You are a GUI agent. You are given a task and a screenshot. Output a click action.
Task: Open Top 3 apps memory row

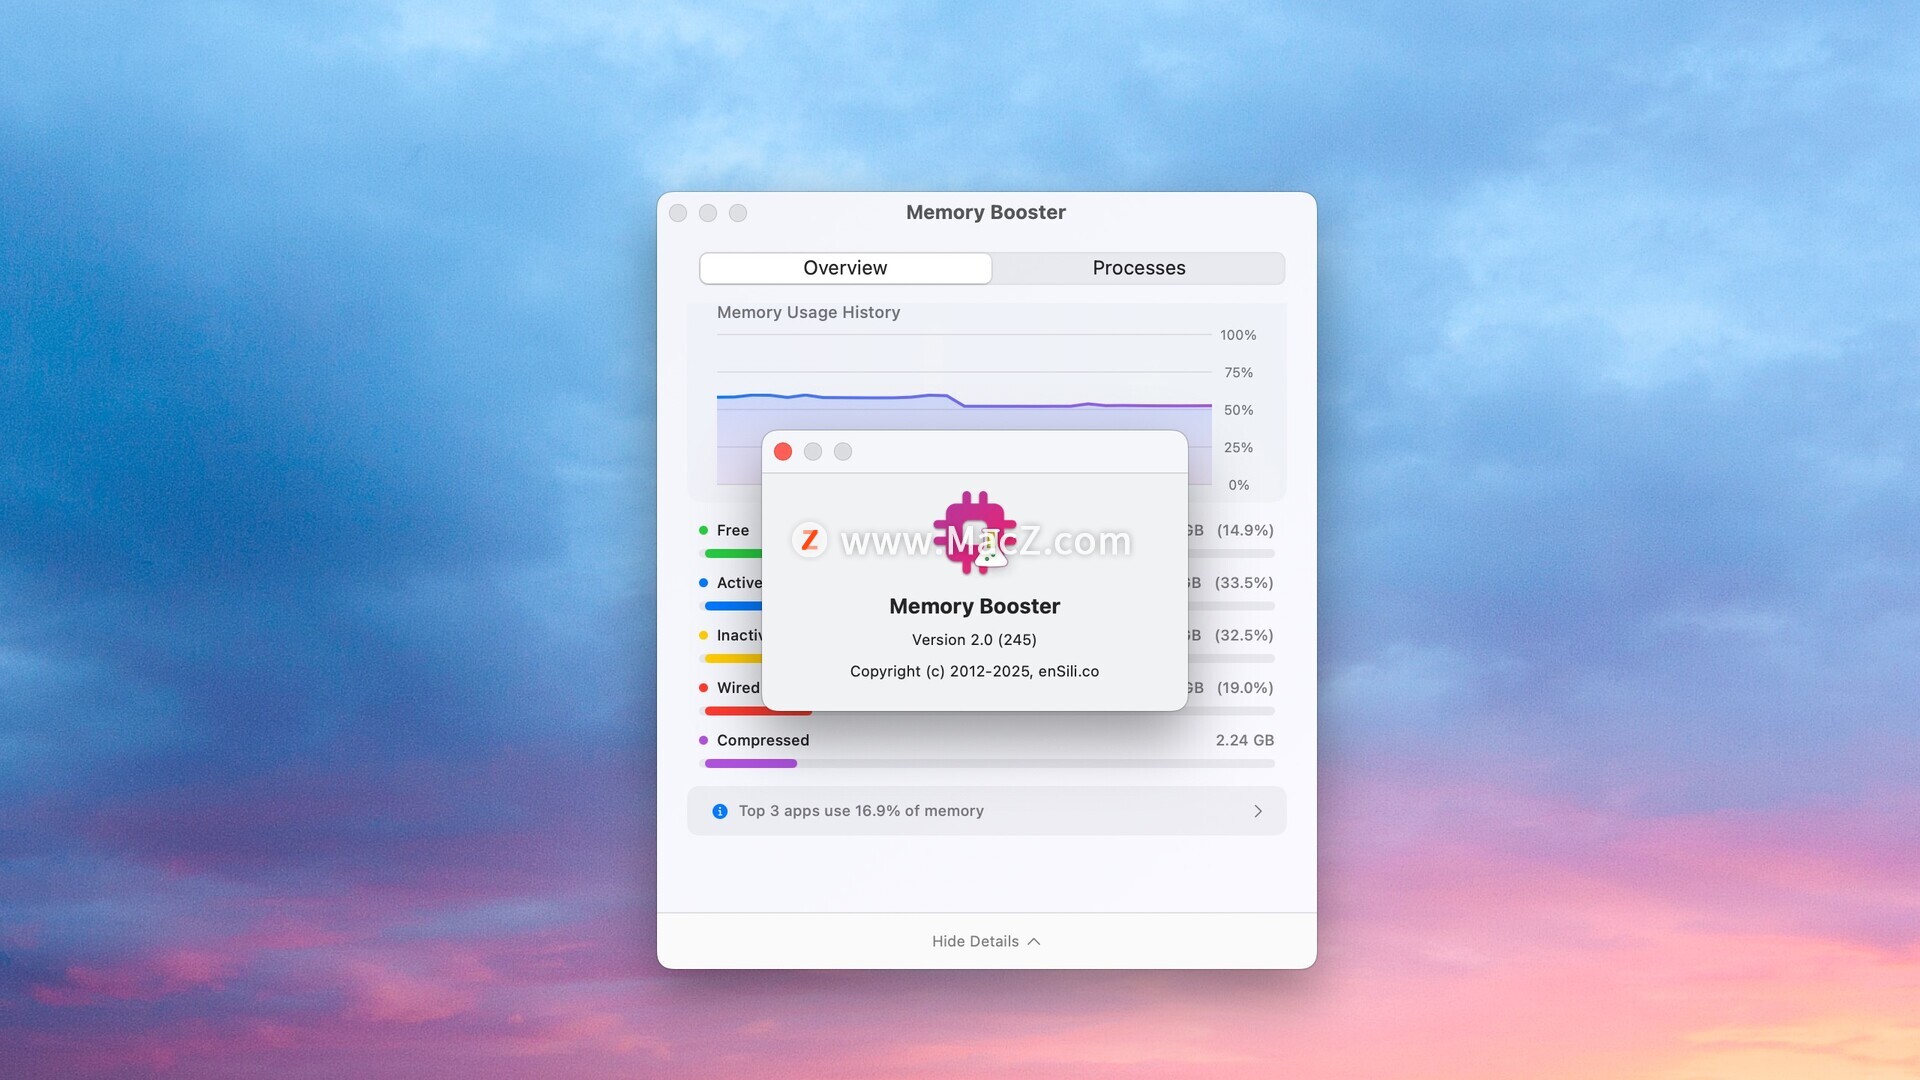pyautogui.click(x=861, y=811)
